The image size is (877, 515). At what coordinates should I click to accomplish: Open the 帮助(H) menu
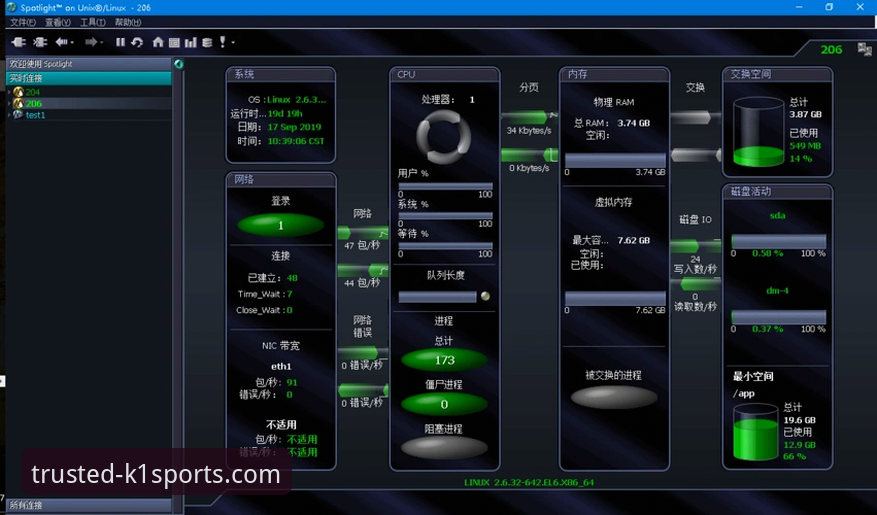point(128,22)
